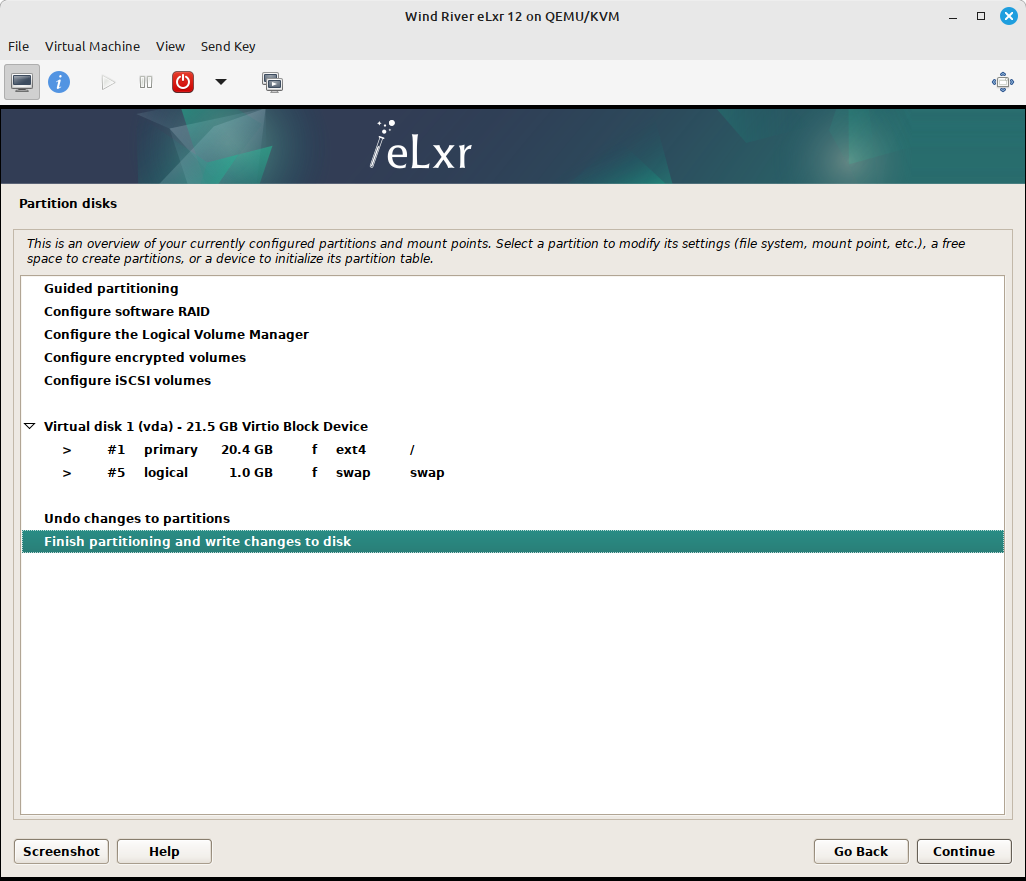Click the Continue button
Screen dimensions: 1026x881
click(963, 851)
